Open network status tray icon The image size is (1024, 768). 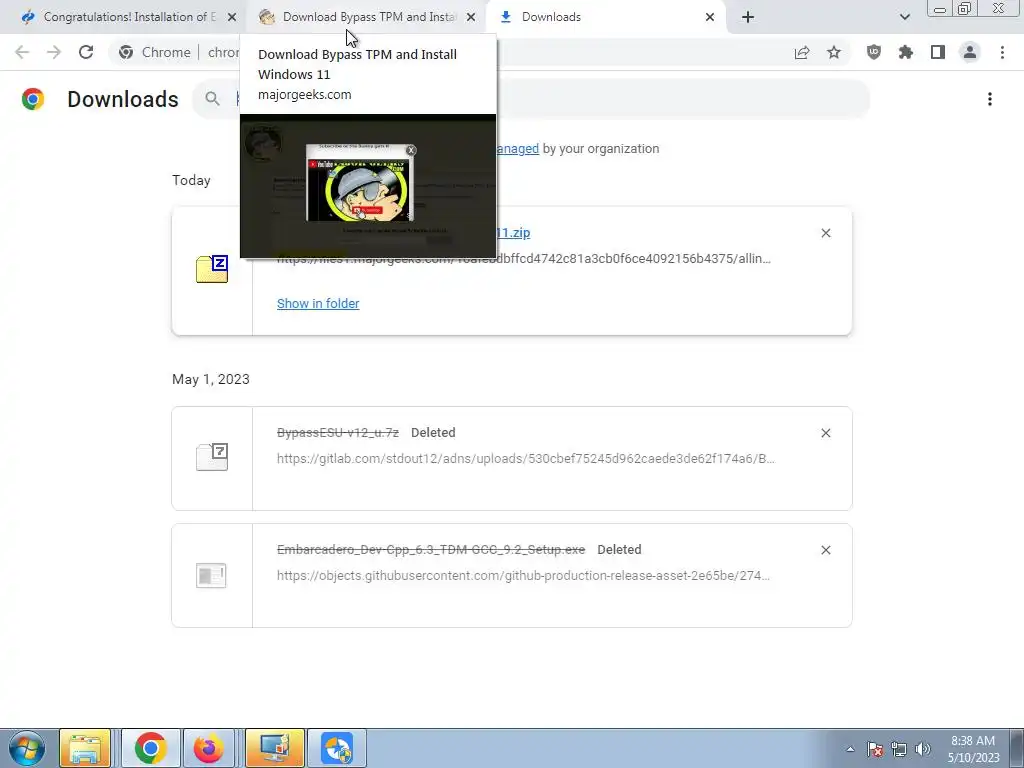(899, 749)
